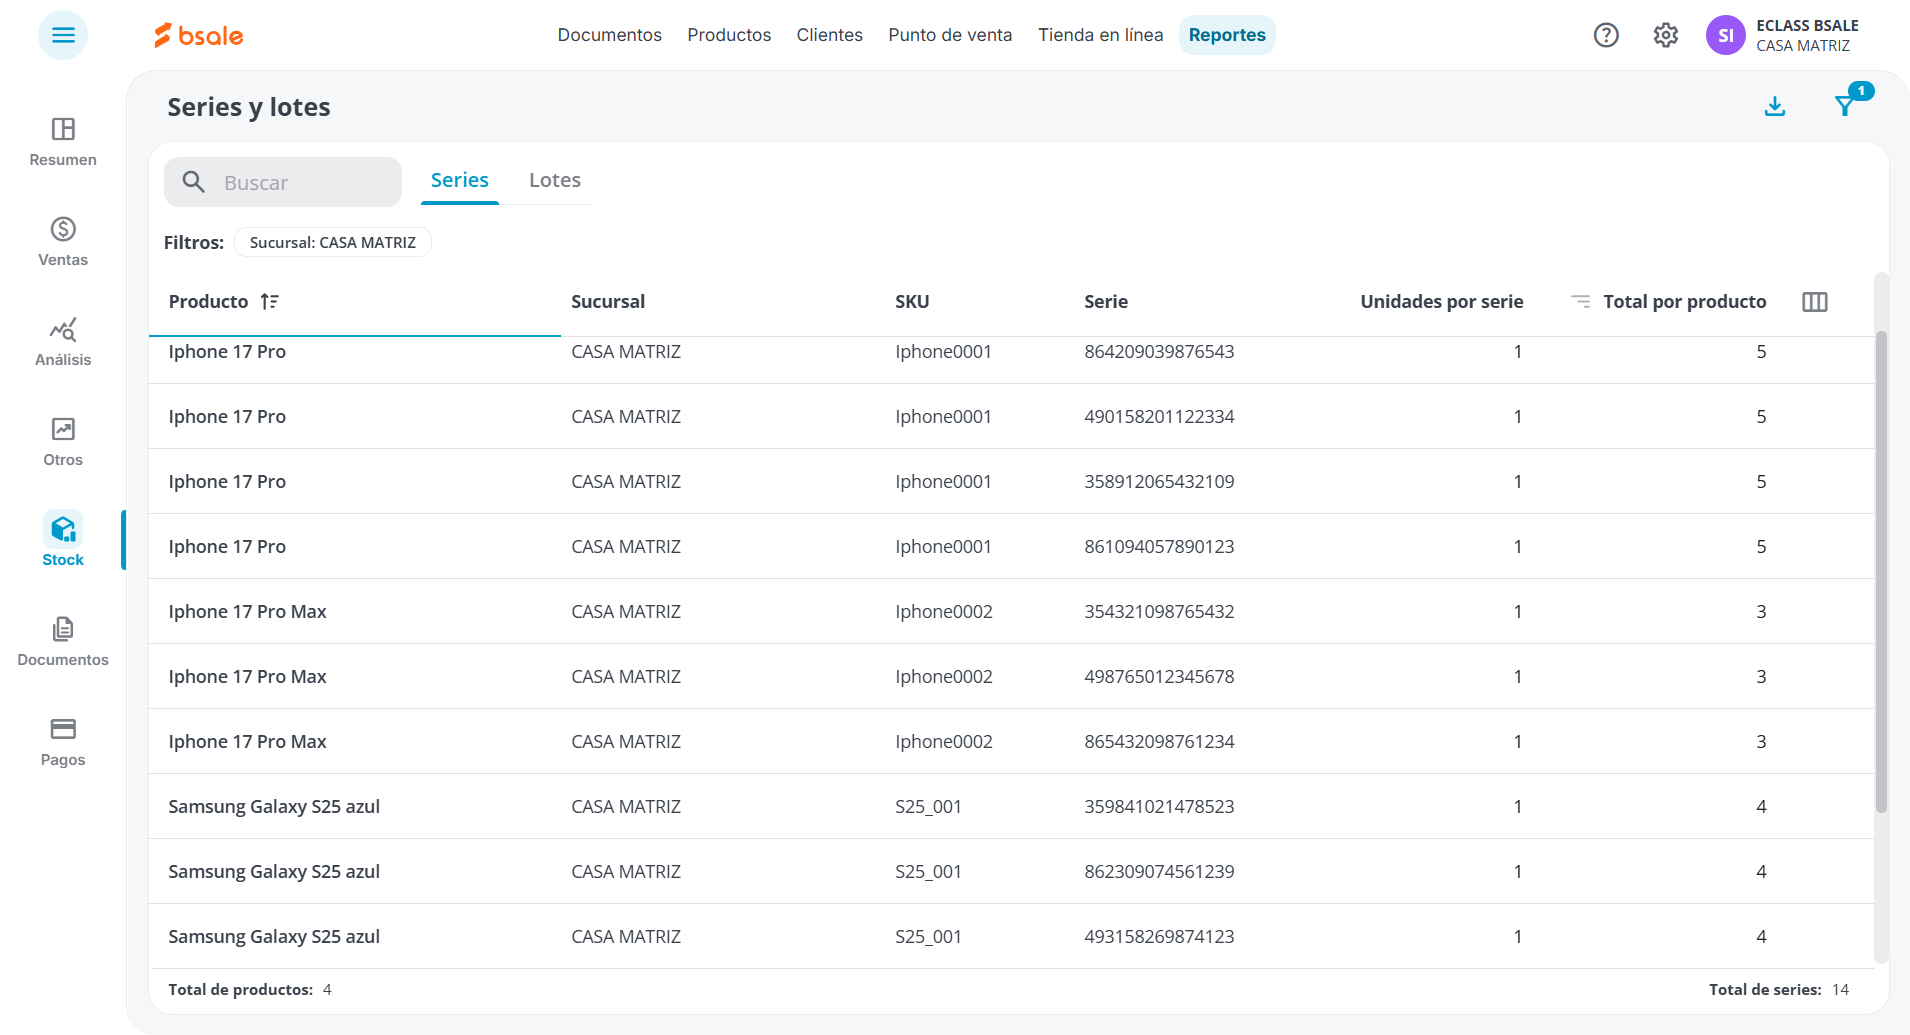The height and width of the screenshot is (1035, 1910).
Task: Open the help question mark icon
Action: 1606,35
